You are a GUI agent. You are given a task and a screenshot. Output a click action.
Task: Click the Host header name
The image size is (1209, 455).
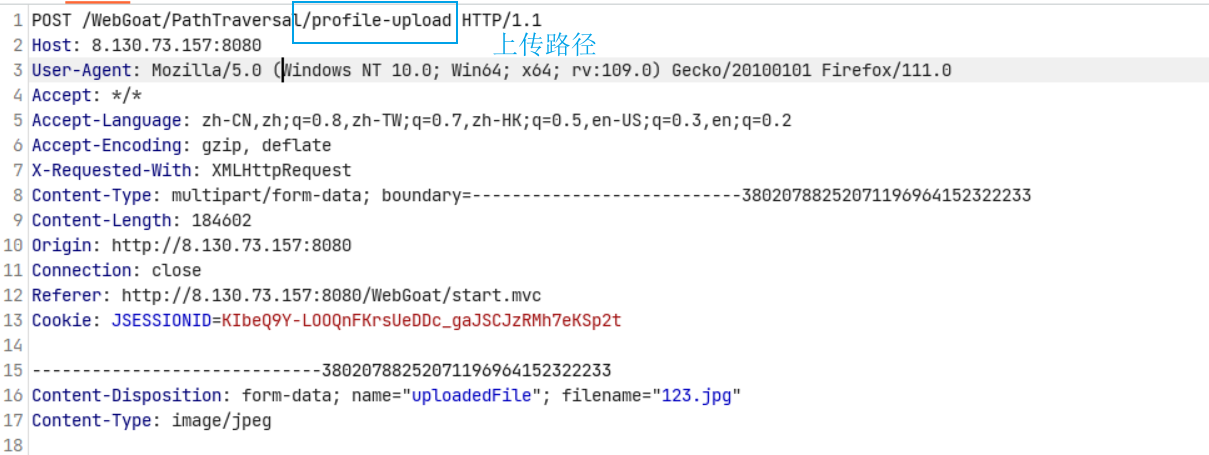pos(54,45)
